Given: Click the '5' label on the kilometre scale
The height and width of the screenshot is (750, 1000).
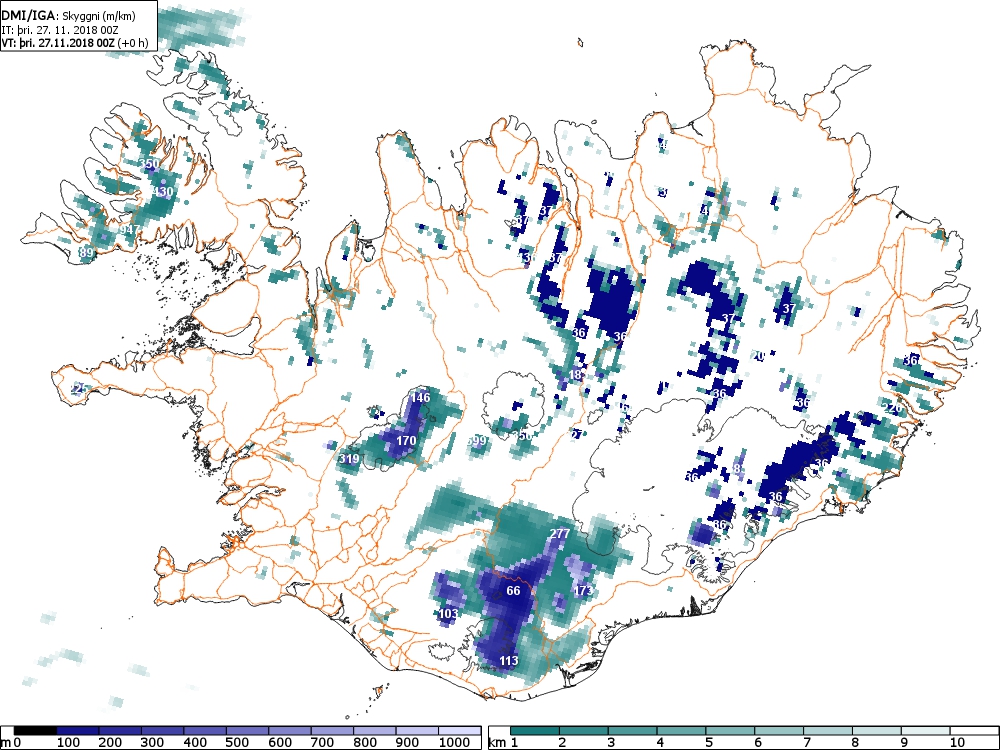Looking at the screenshot, I should click(709, 743).
